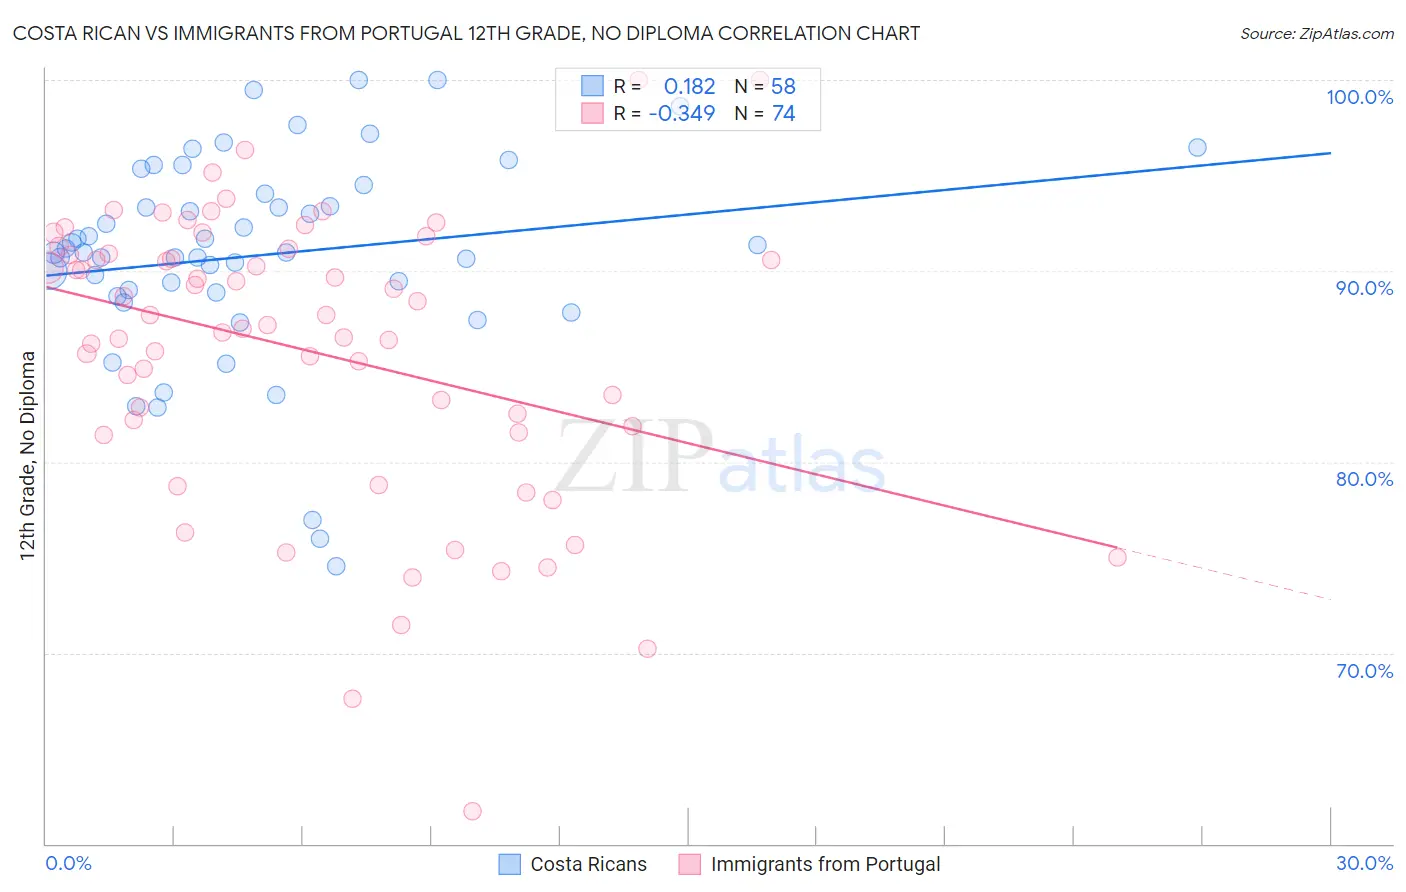Click the pink swatch in the R/N stats box
The image size is (1406, 892).
pyautogui.click(x=593, y=113)
